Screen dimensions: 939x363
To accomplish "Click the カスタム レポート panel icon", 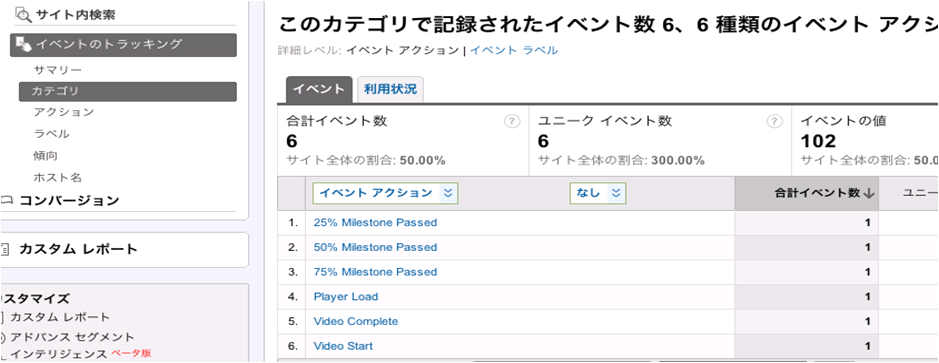I will 6,249.
